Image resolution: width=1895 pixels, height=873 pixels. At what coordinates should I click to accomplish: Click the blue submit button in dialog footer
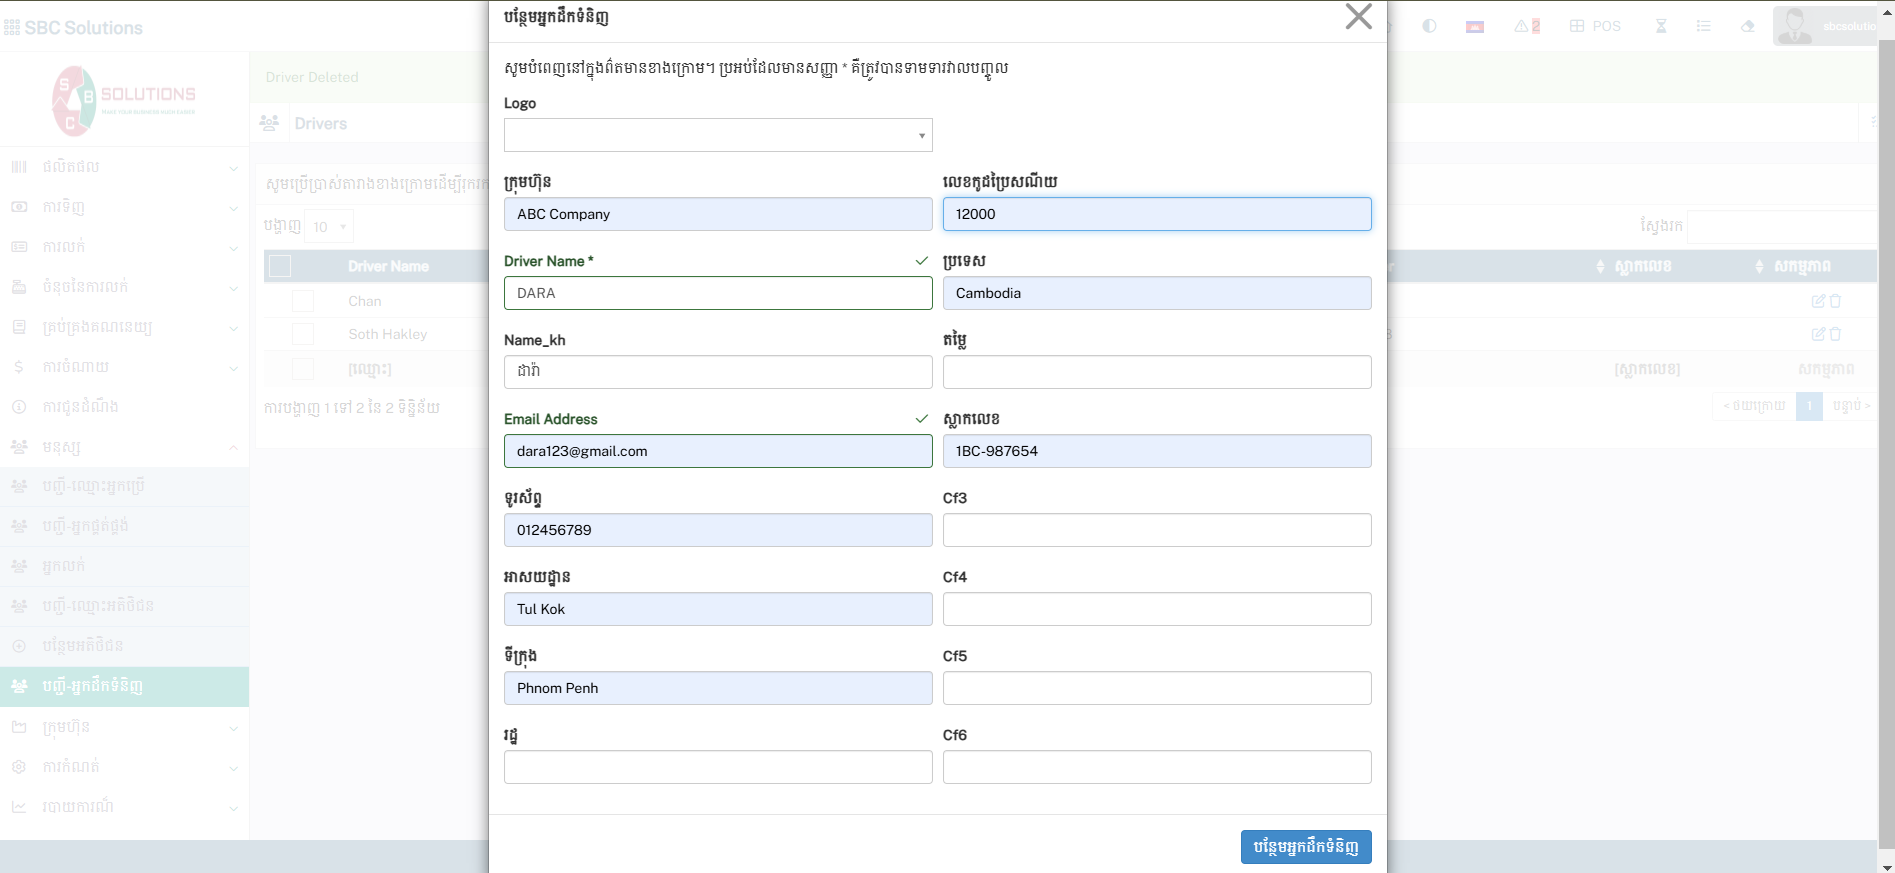[1305, 847]
